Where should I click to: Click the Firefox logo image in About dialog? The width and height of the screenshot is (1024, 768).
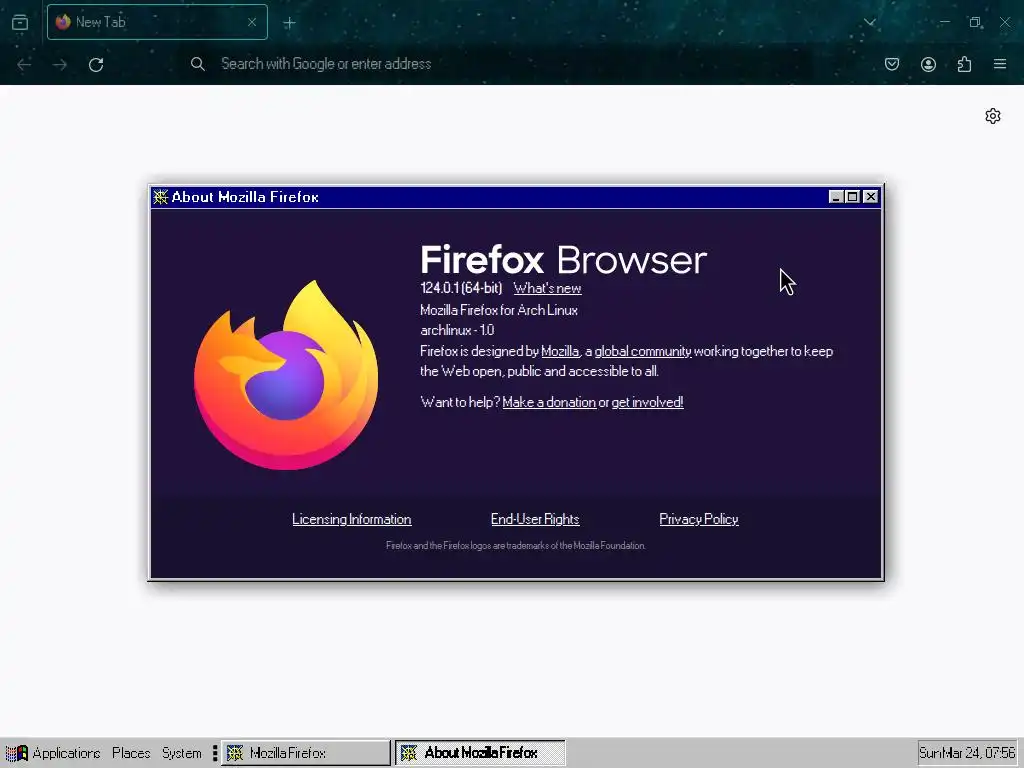(x=286, y=375)
